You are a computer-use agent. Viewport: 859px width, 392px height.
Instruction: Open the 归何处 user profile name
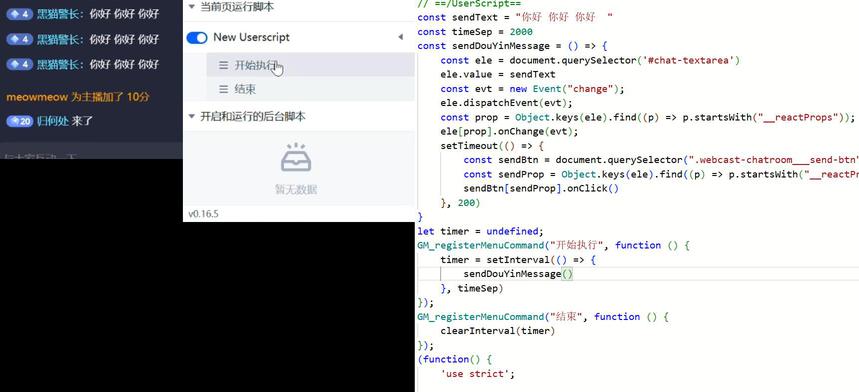pos(53,122)
